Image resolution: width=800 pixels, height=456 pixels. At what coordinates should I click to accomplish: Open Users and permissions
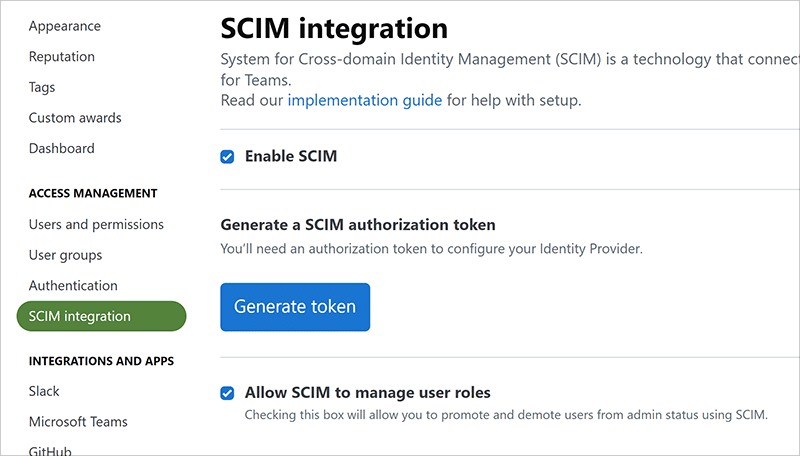coord(96,224)
